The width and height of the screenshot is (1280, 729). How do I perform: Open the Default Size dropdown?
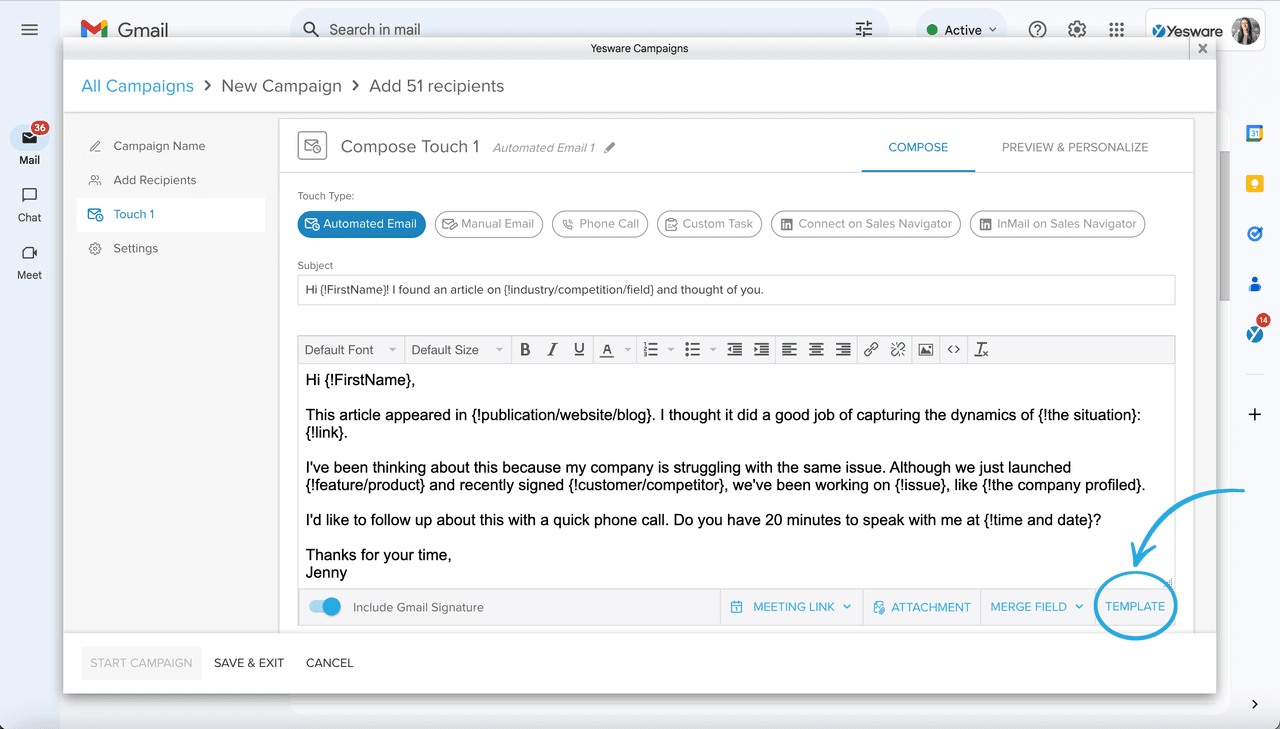coord(457,350)
